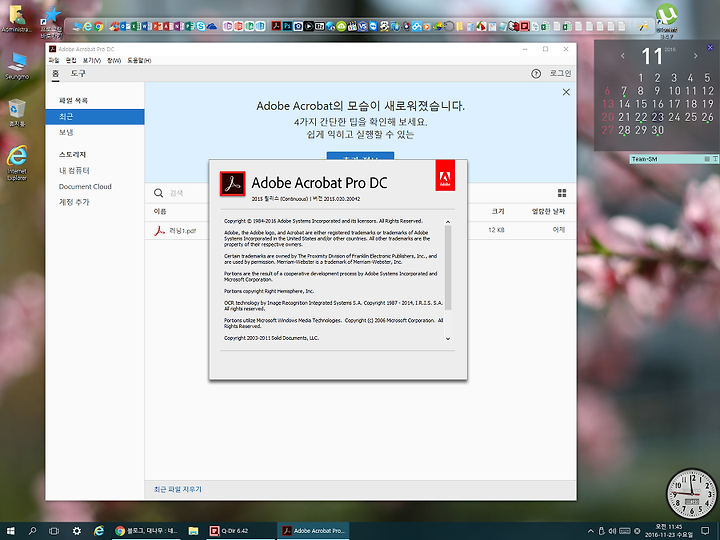Launch Acrobat from the top dock

point(276,26)
